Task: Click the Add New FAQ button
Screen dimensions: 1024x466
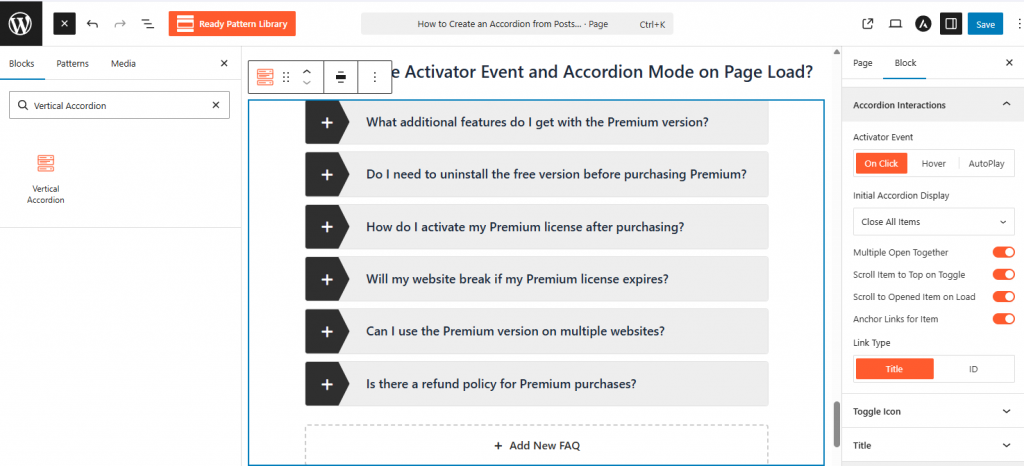Action: [x=536, y=446]
